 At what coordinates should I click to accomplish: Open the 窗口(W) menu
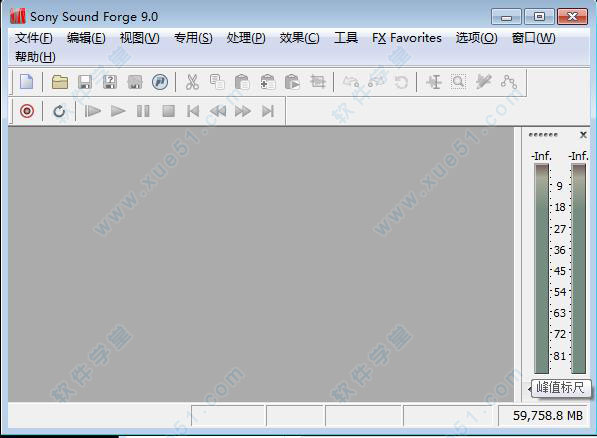pyautogui.click(x=533, y=38)
